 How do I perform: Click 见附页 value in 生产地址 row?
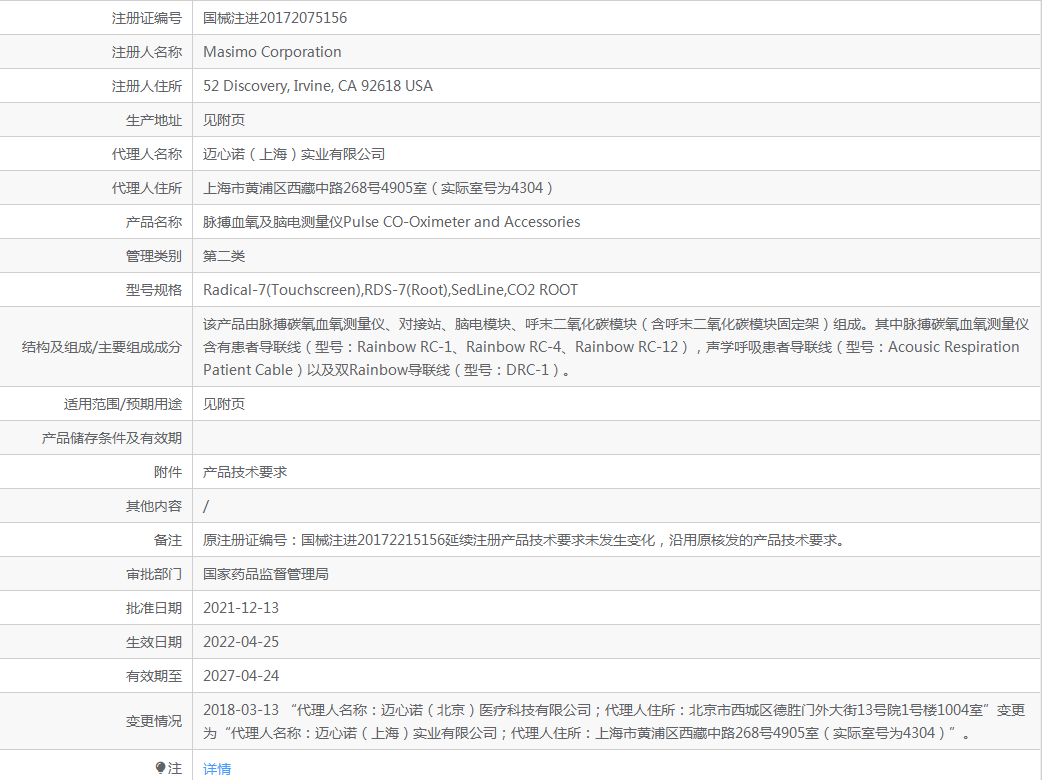click(x=224, y=120)
